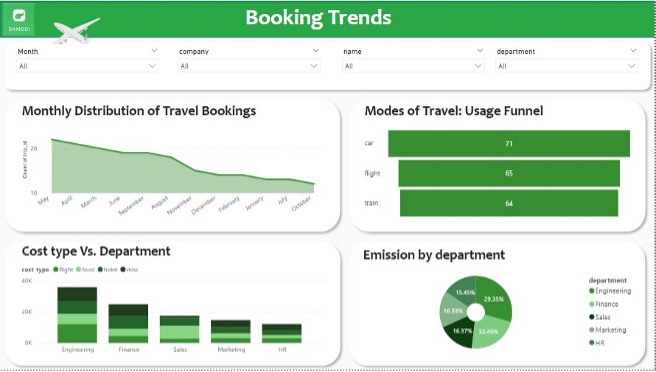Click the 'Engineering' bar chart axis label
656x372 pixels.
coord(78,349)
